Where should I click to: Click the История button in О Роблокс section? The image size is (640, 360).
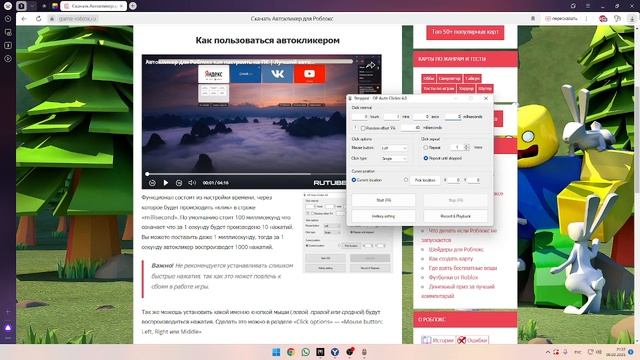point(438,340)
